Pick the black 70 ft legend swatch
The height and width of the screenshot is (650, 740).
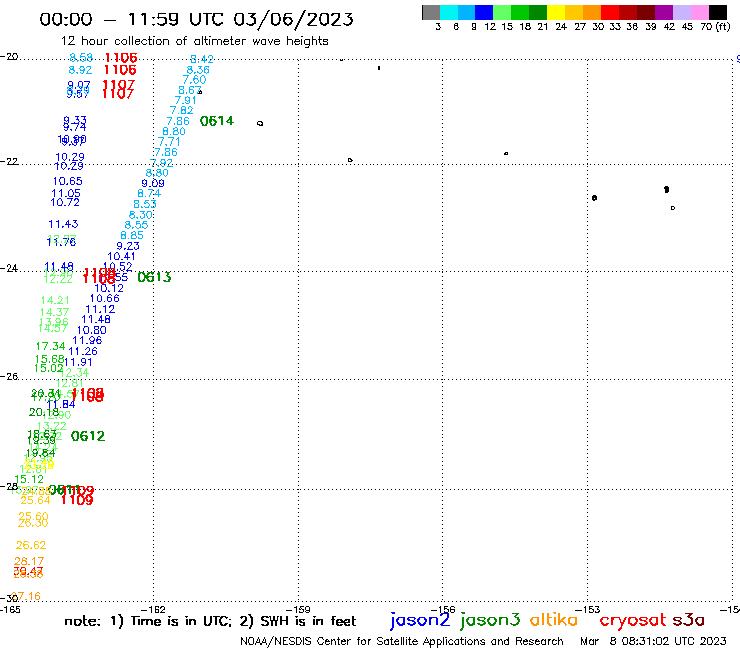tap(718, 12)
